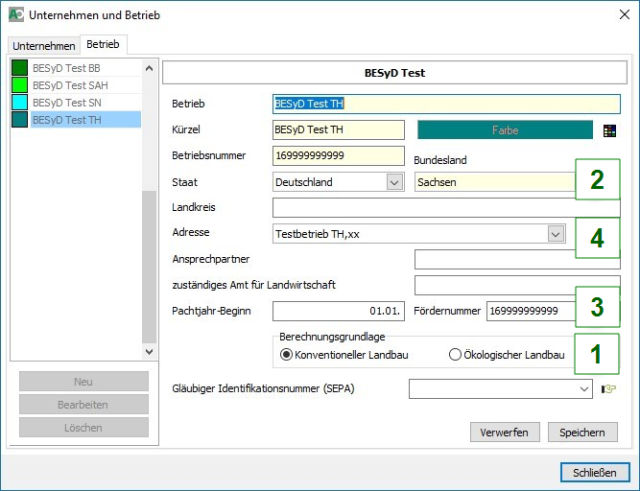Open Gläubiger Identifikationsnummer SEPA dropdown
The width and height of the screenshot is (640, 491).
tap(584, 388)
